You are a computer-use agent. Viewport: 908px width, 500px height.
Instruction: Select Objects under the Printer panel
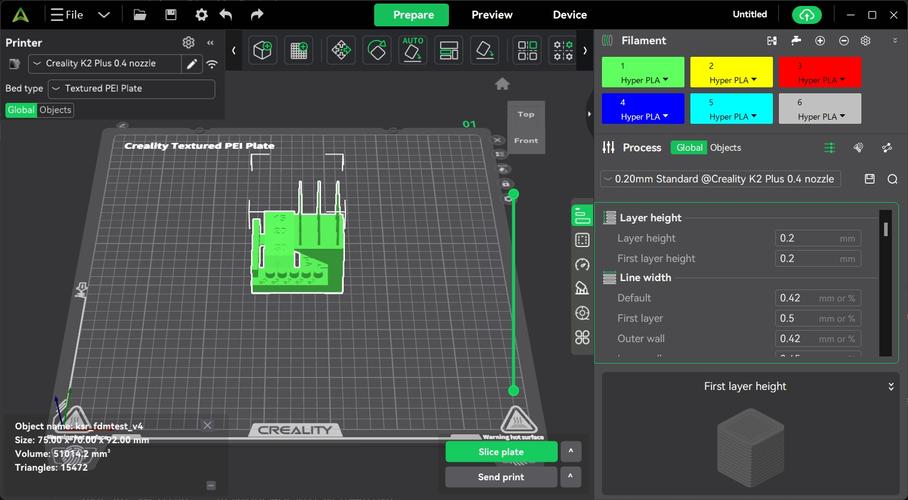[56, 110]
